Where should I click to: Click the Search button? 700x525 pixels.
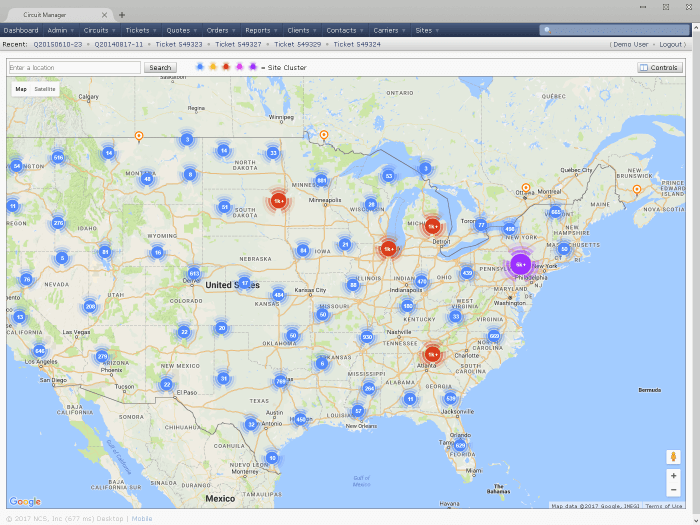coord(160,68)
